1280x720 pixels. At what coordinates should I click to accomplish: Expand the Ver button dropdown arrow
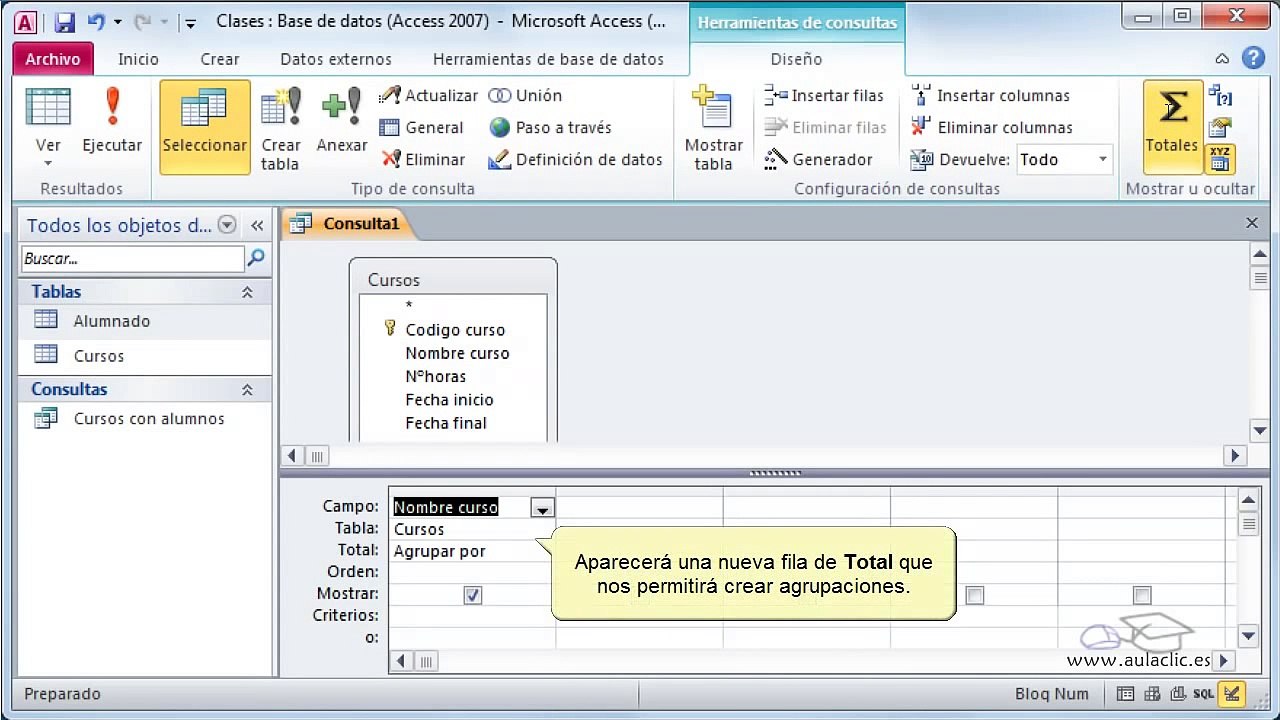48,163
